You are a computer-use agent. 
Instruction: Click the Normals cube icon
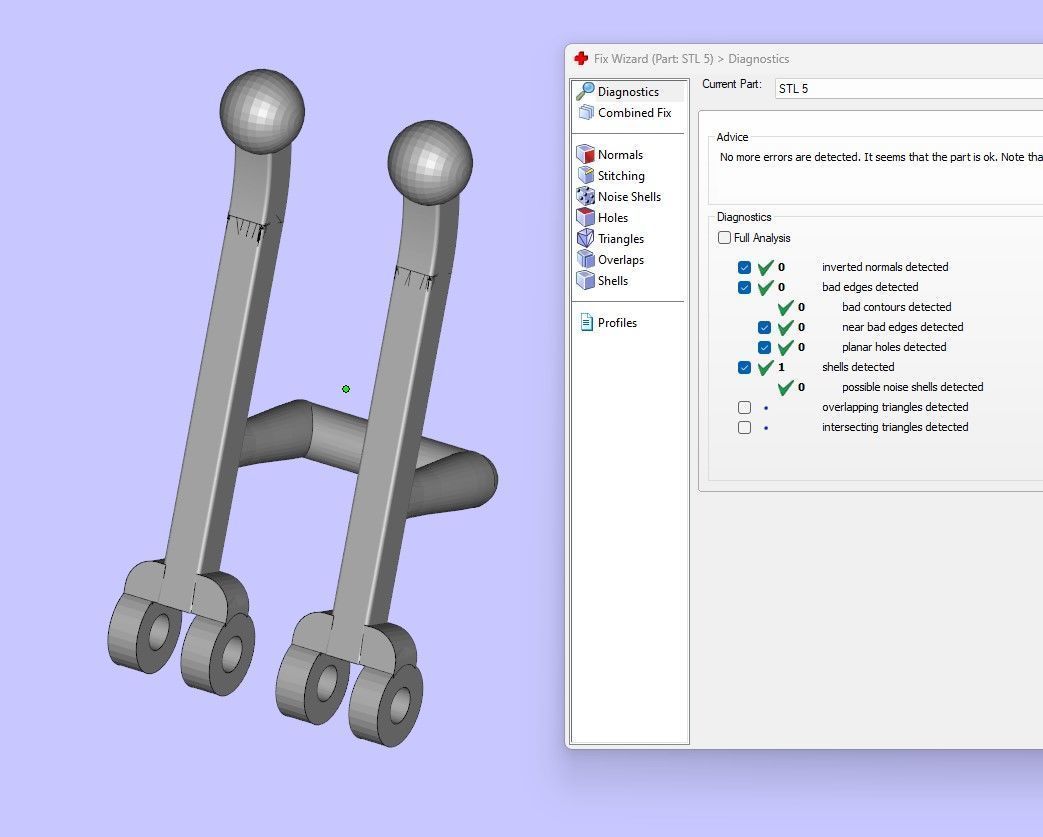pos(585,154)
